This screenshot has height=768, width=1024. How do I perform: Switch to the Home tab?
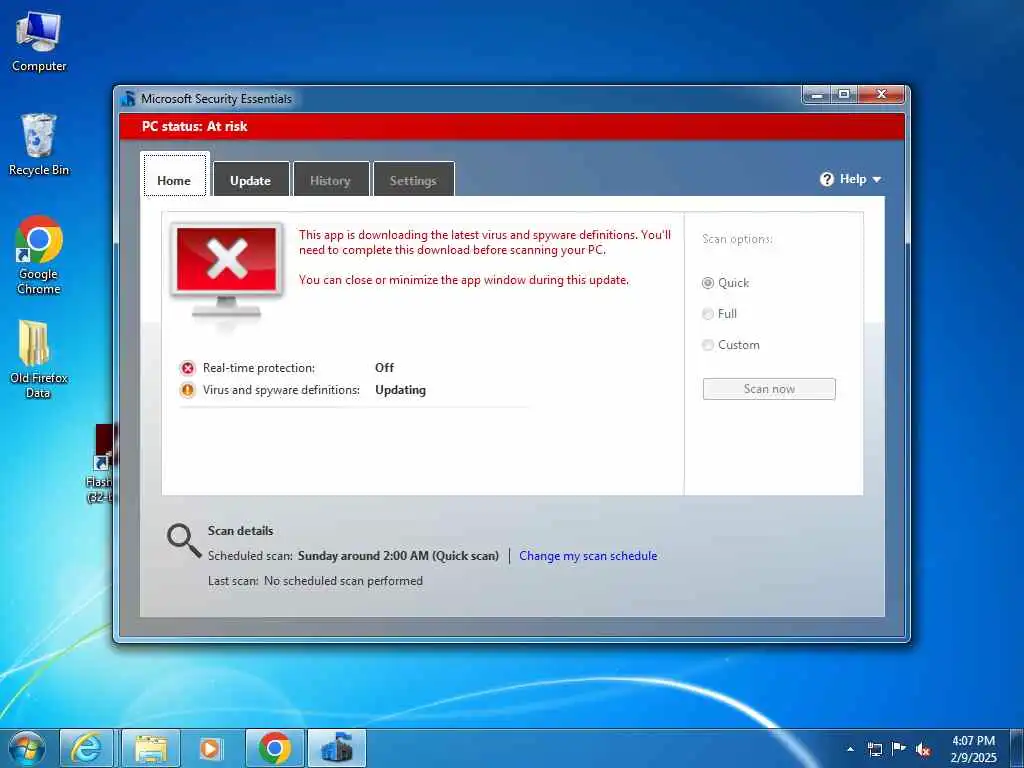pyautogui.click(x=174, y=176)
